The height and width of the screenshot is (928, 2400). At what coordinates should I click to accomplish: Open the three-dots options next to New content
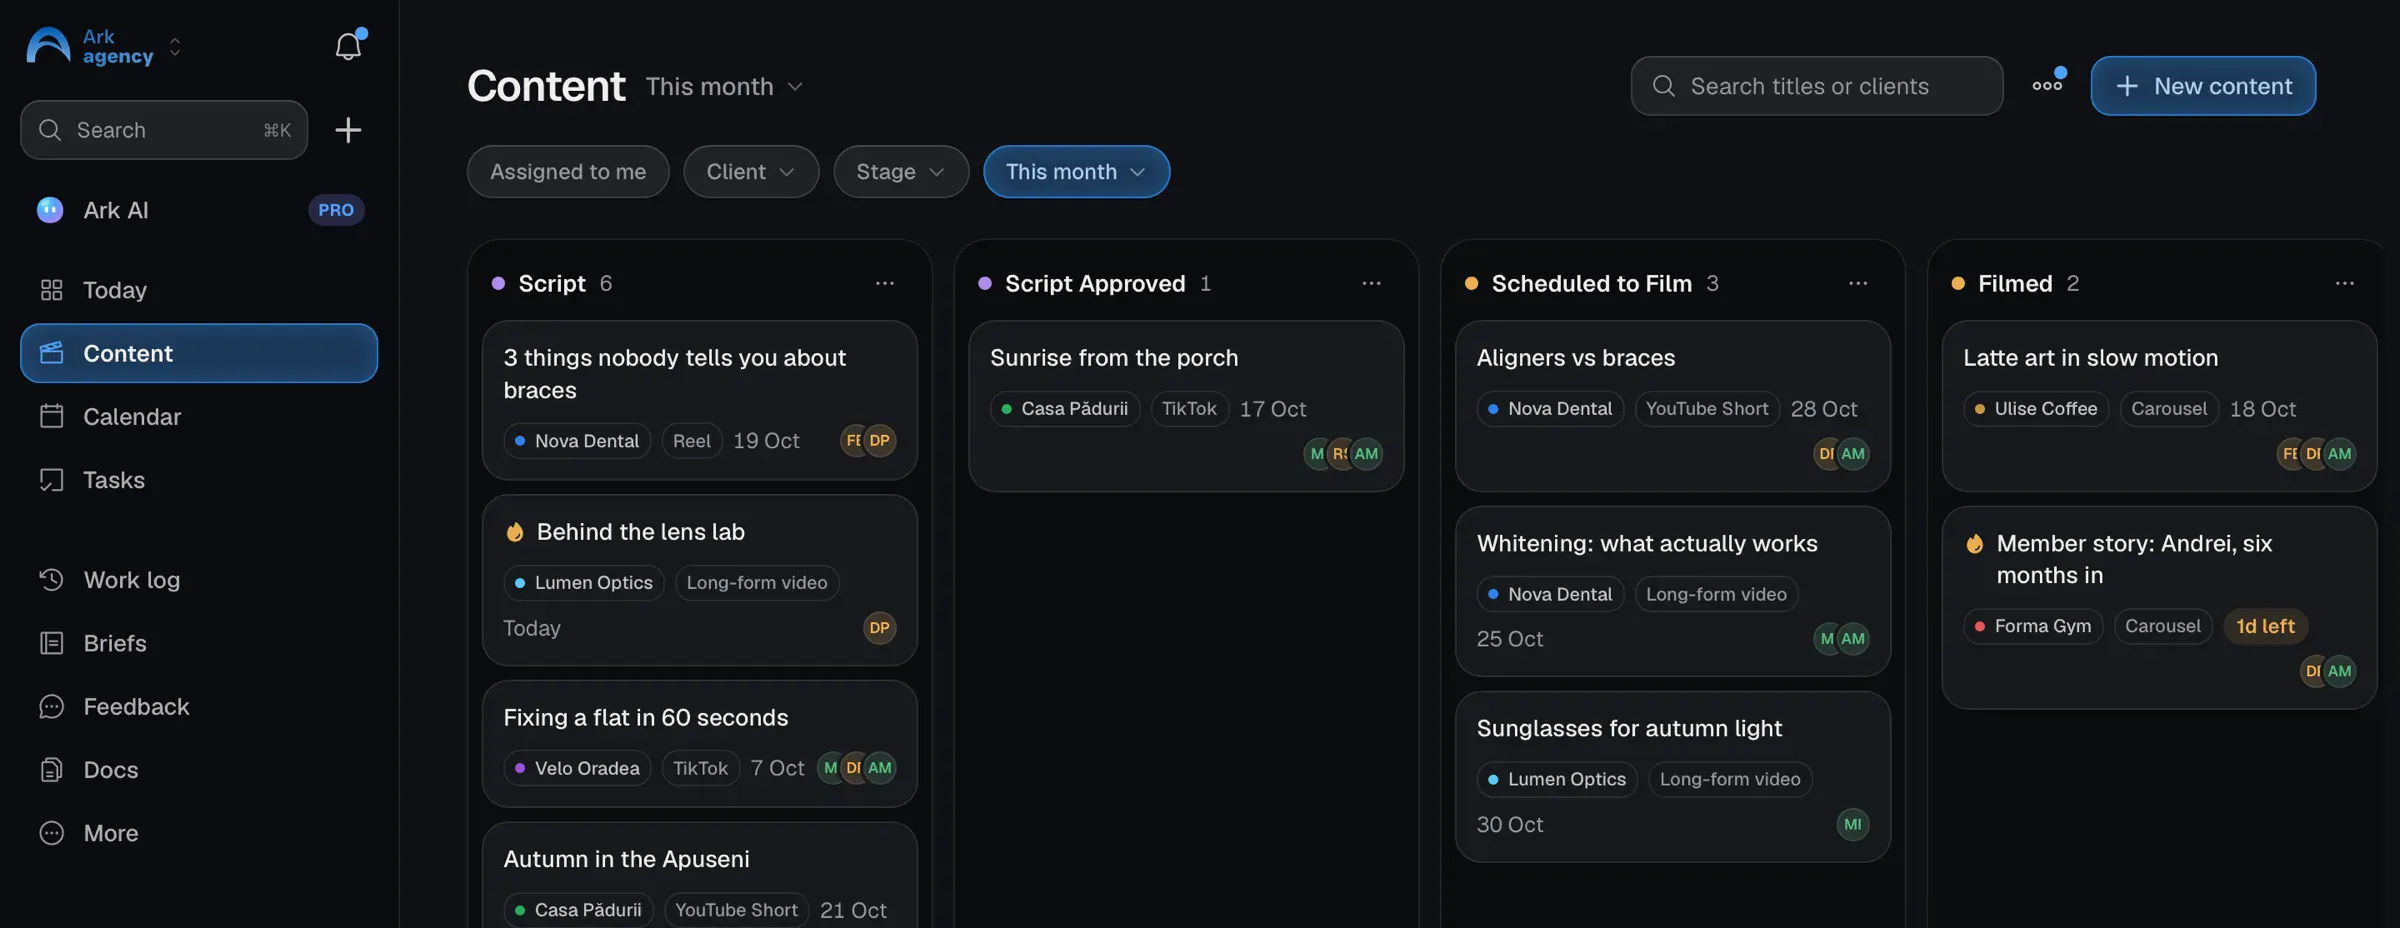pyautogui.click(x=2047, y=86)
